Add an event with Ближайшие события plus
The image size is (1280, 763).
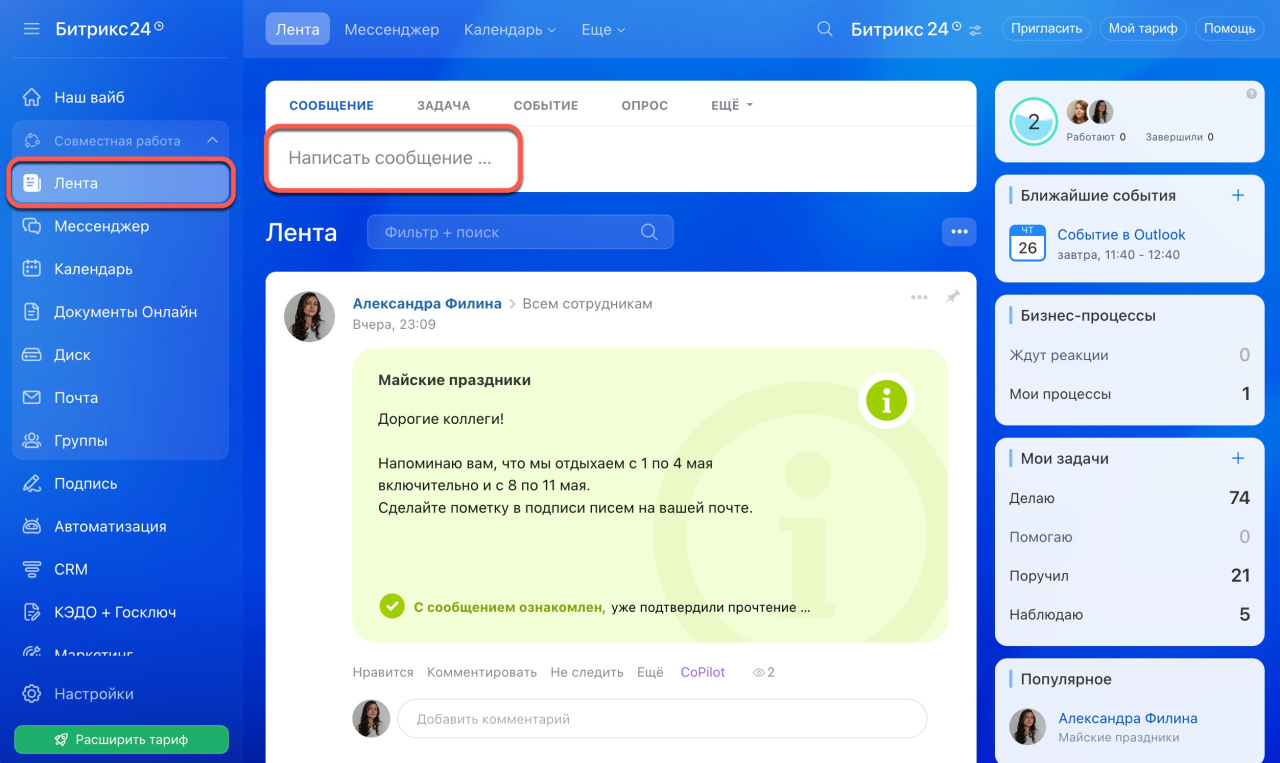[1238, 195]
